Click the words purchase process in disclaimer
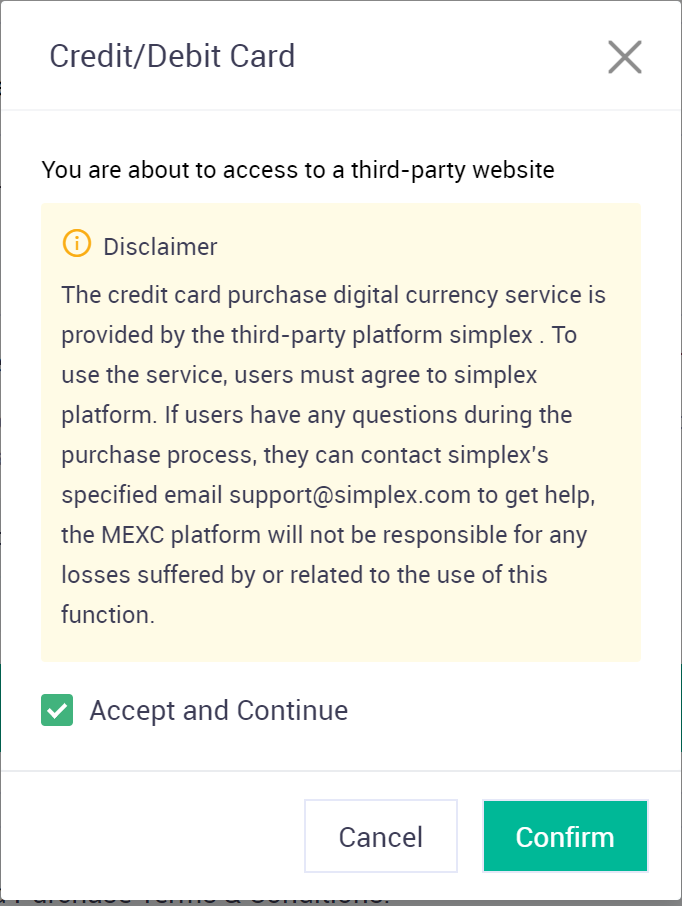This screenshot has height=906, width=682. pyautogui.click(x=159, y=455)
